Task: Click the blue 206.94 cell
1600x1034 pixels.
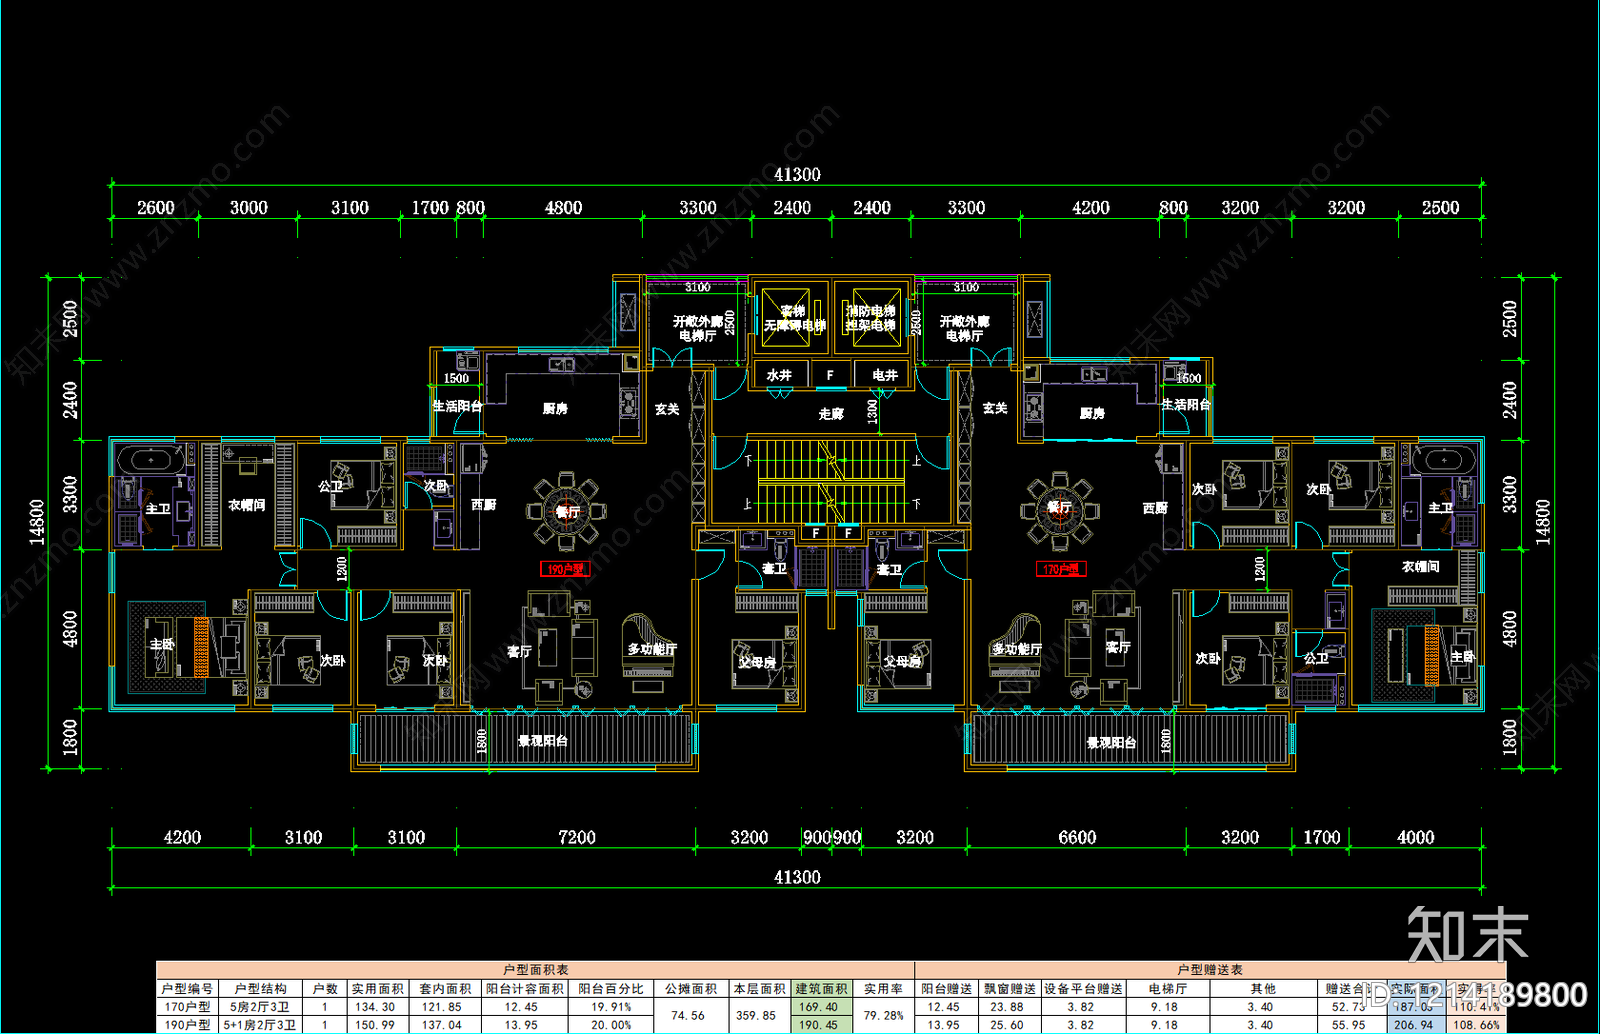Action: [x=1414, y=1025]
